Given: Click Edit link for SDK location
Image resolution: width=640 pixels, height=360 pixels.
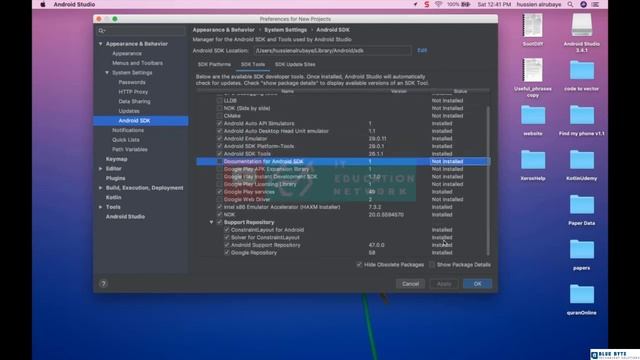Looking at the screenshot, I should pos(422,50).
